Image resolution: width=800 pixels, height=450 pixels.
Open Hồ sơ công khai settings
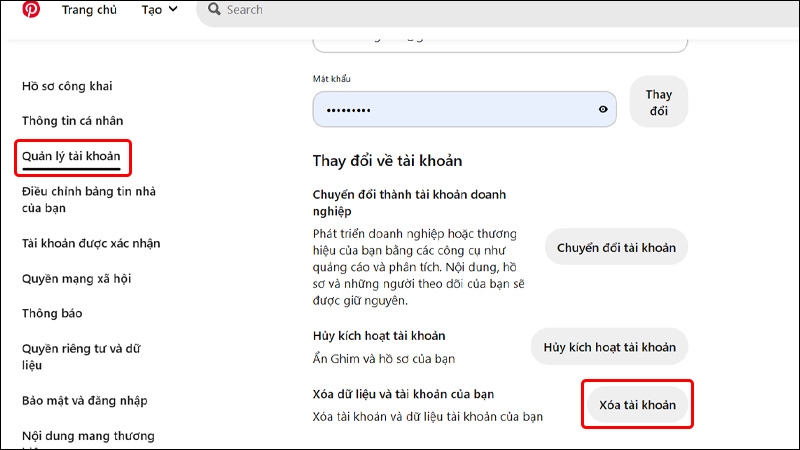click(67, 86)
